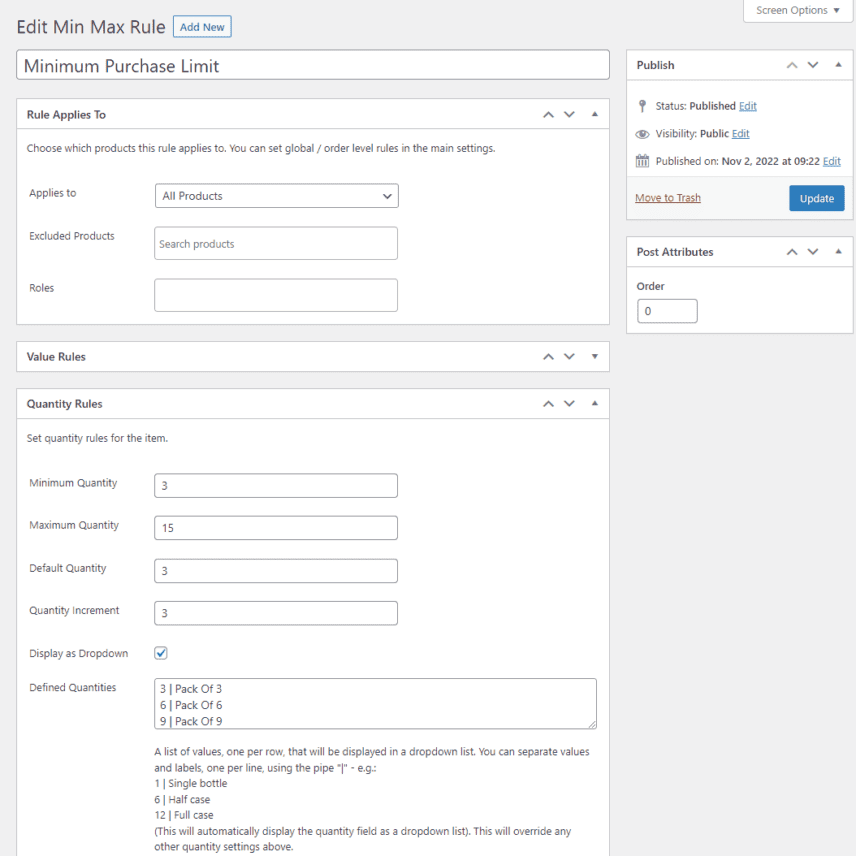
Task: Move the Quantity Rules panel down
Action: tap(569, 403)
